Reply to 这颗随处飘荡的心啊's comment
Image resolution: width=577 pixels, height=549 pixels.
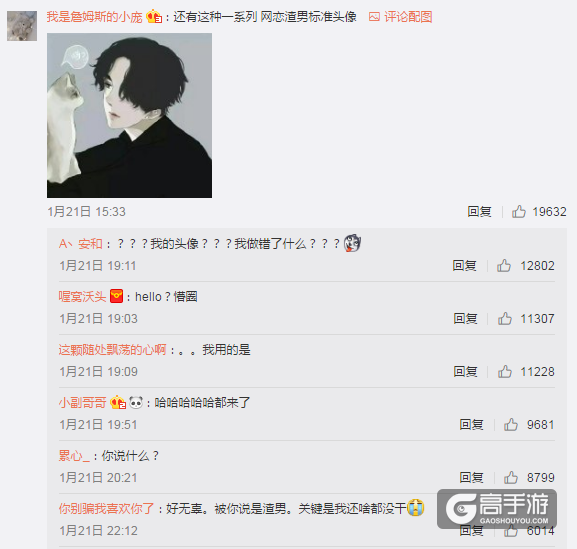point(465,372)
